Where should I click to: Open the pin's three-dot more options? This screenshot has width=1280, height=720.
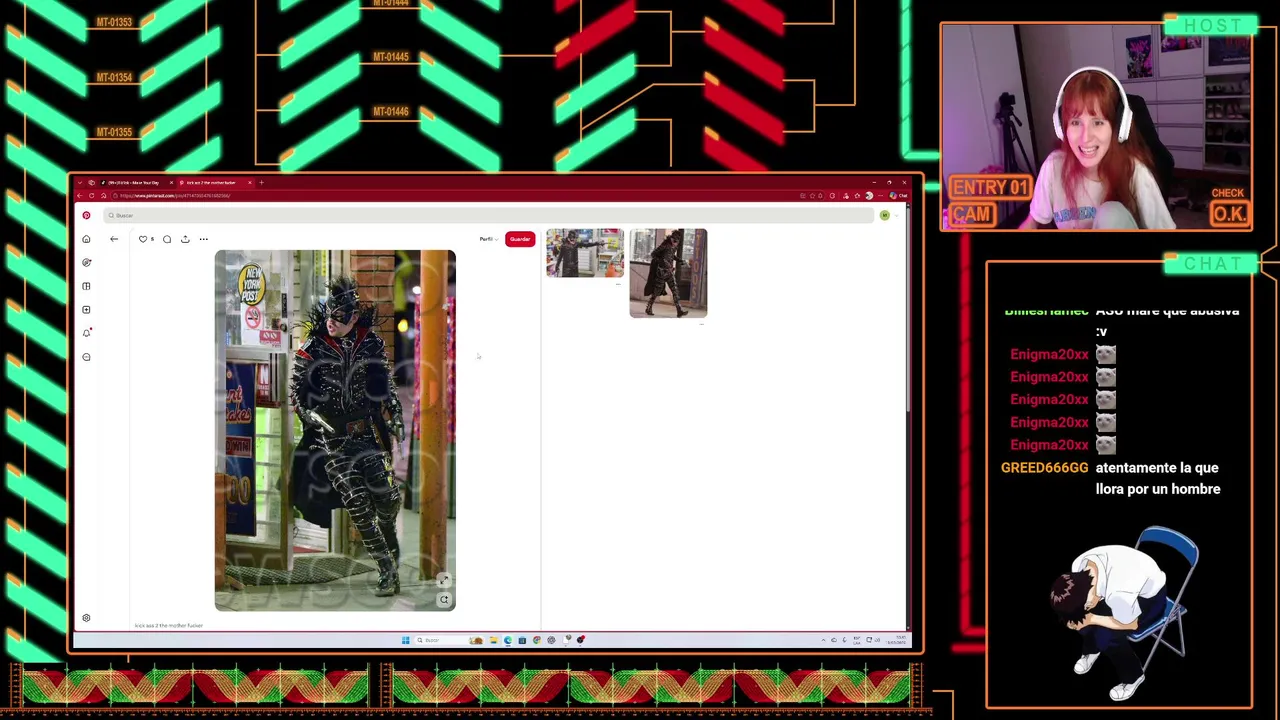tap(203, 239)
